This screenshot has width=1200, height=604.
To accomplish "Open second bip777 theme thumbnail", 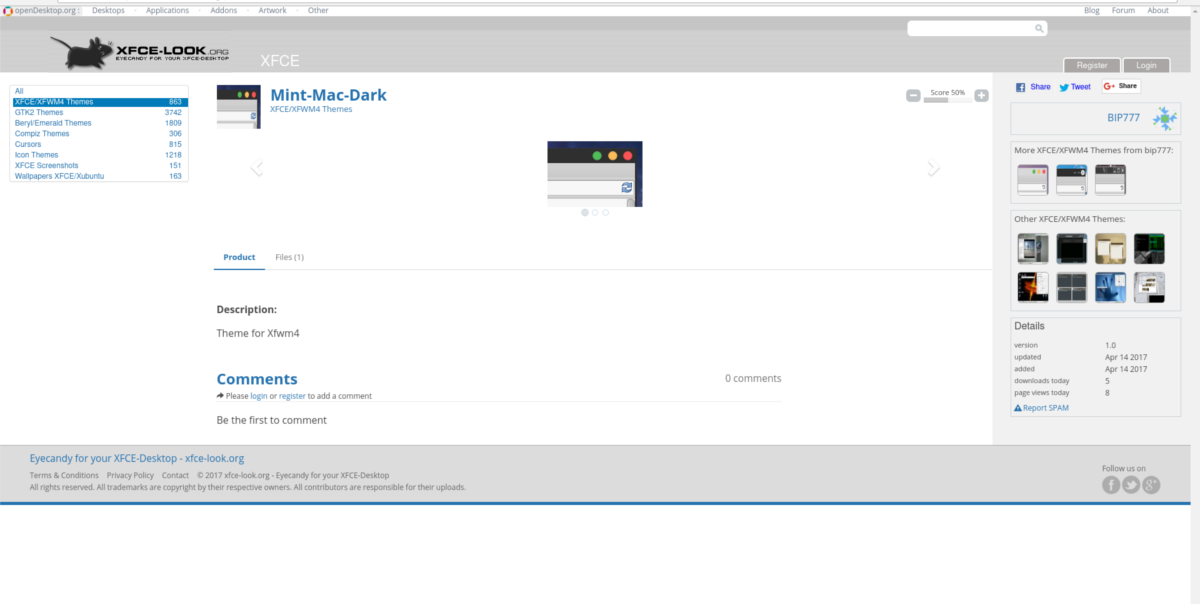I will coord(1072,179).
